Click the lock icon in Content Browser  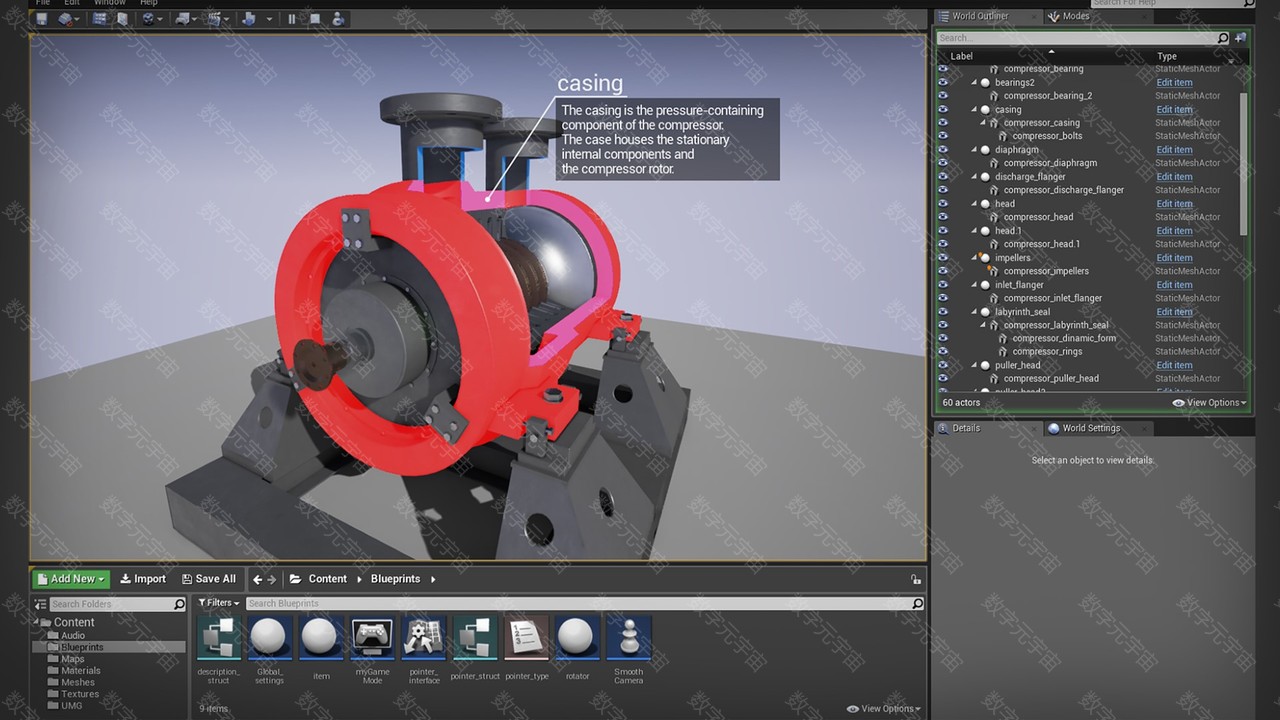pyautogui.click(x=915, y=579)
